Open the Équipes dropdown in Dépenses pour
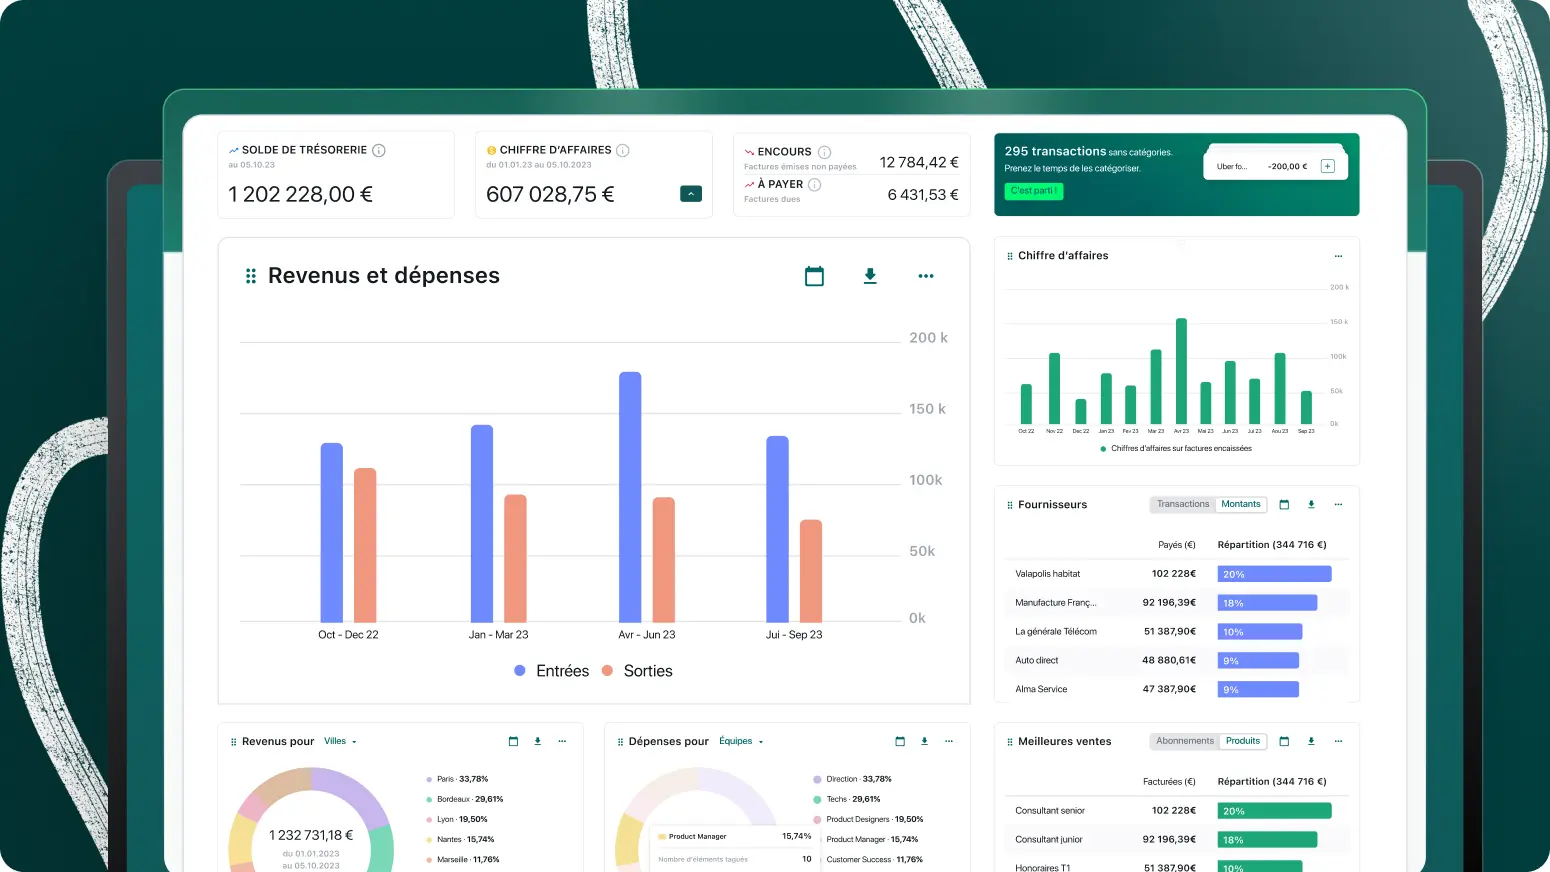 (x=741, y=742)
